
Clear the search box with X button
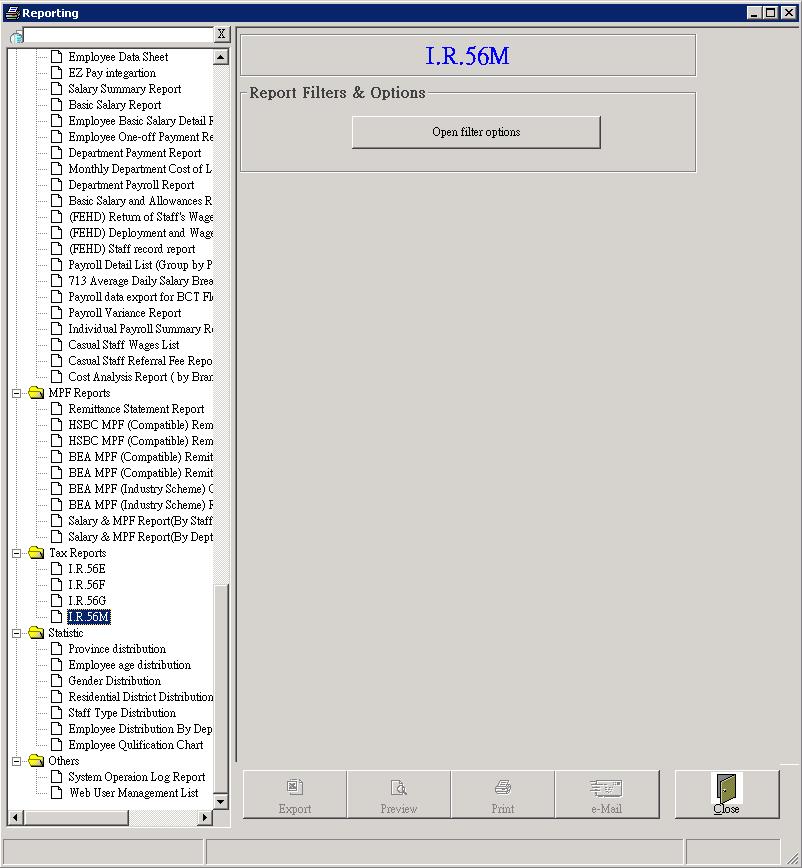(222, 35)
